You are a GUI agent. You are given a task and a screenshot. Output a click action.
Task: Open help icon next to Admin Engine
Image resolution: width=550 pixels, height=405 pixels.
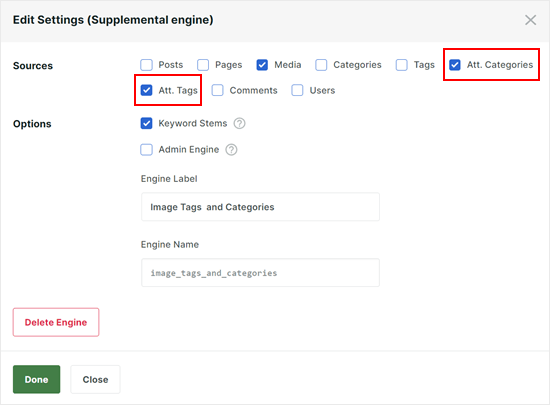click(x=231, y=150)
